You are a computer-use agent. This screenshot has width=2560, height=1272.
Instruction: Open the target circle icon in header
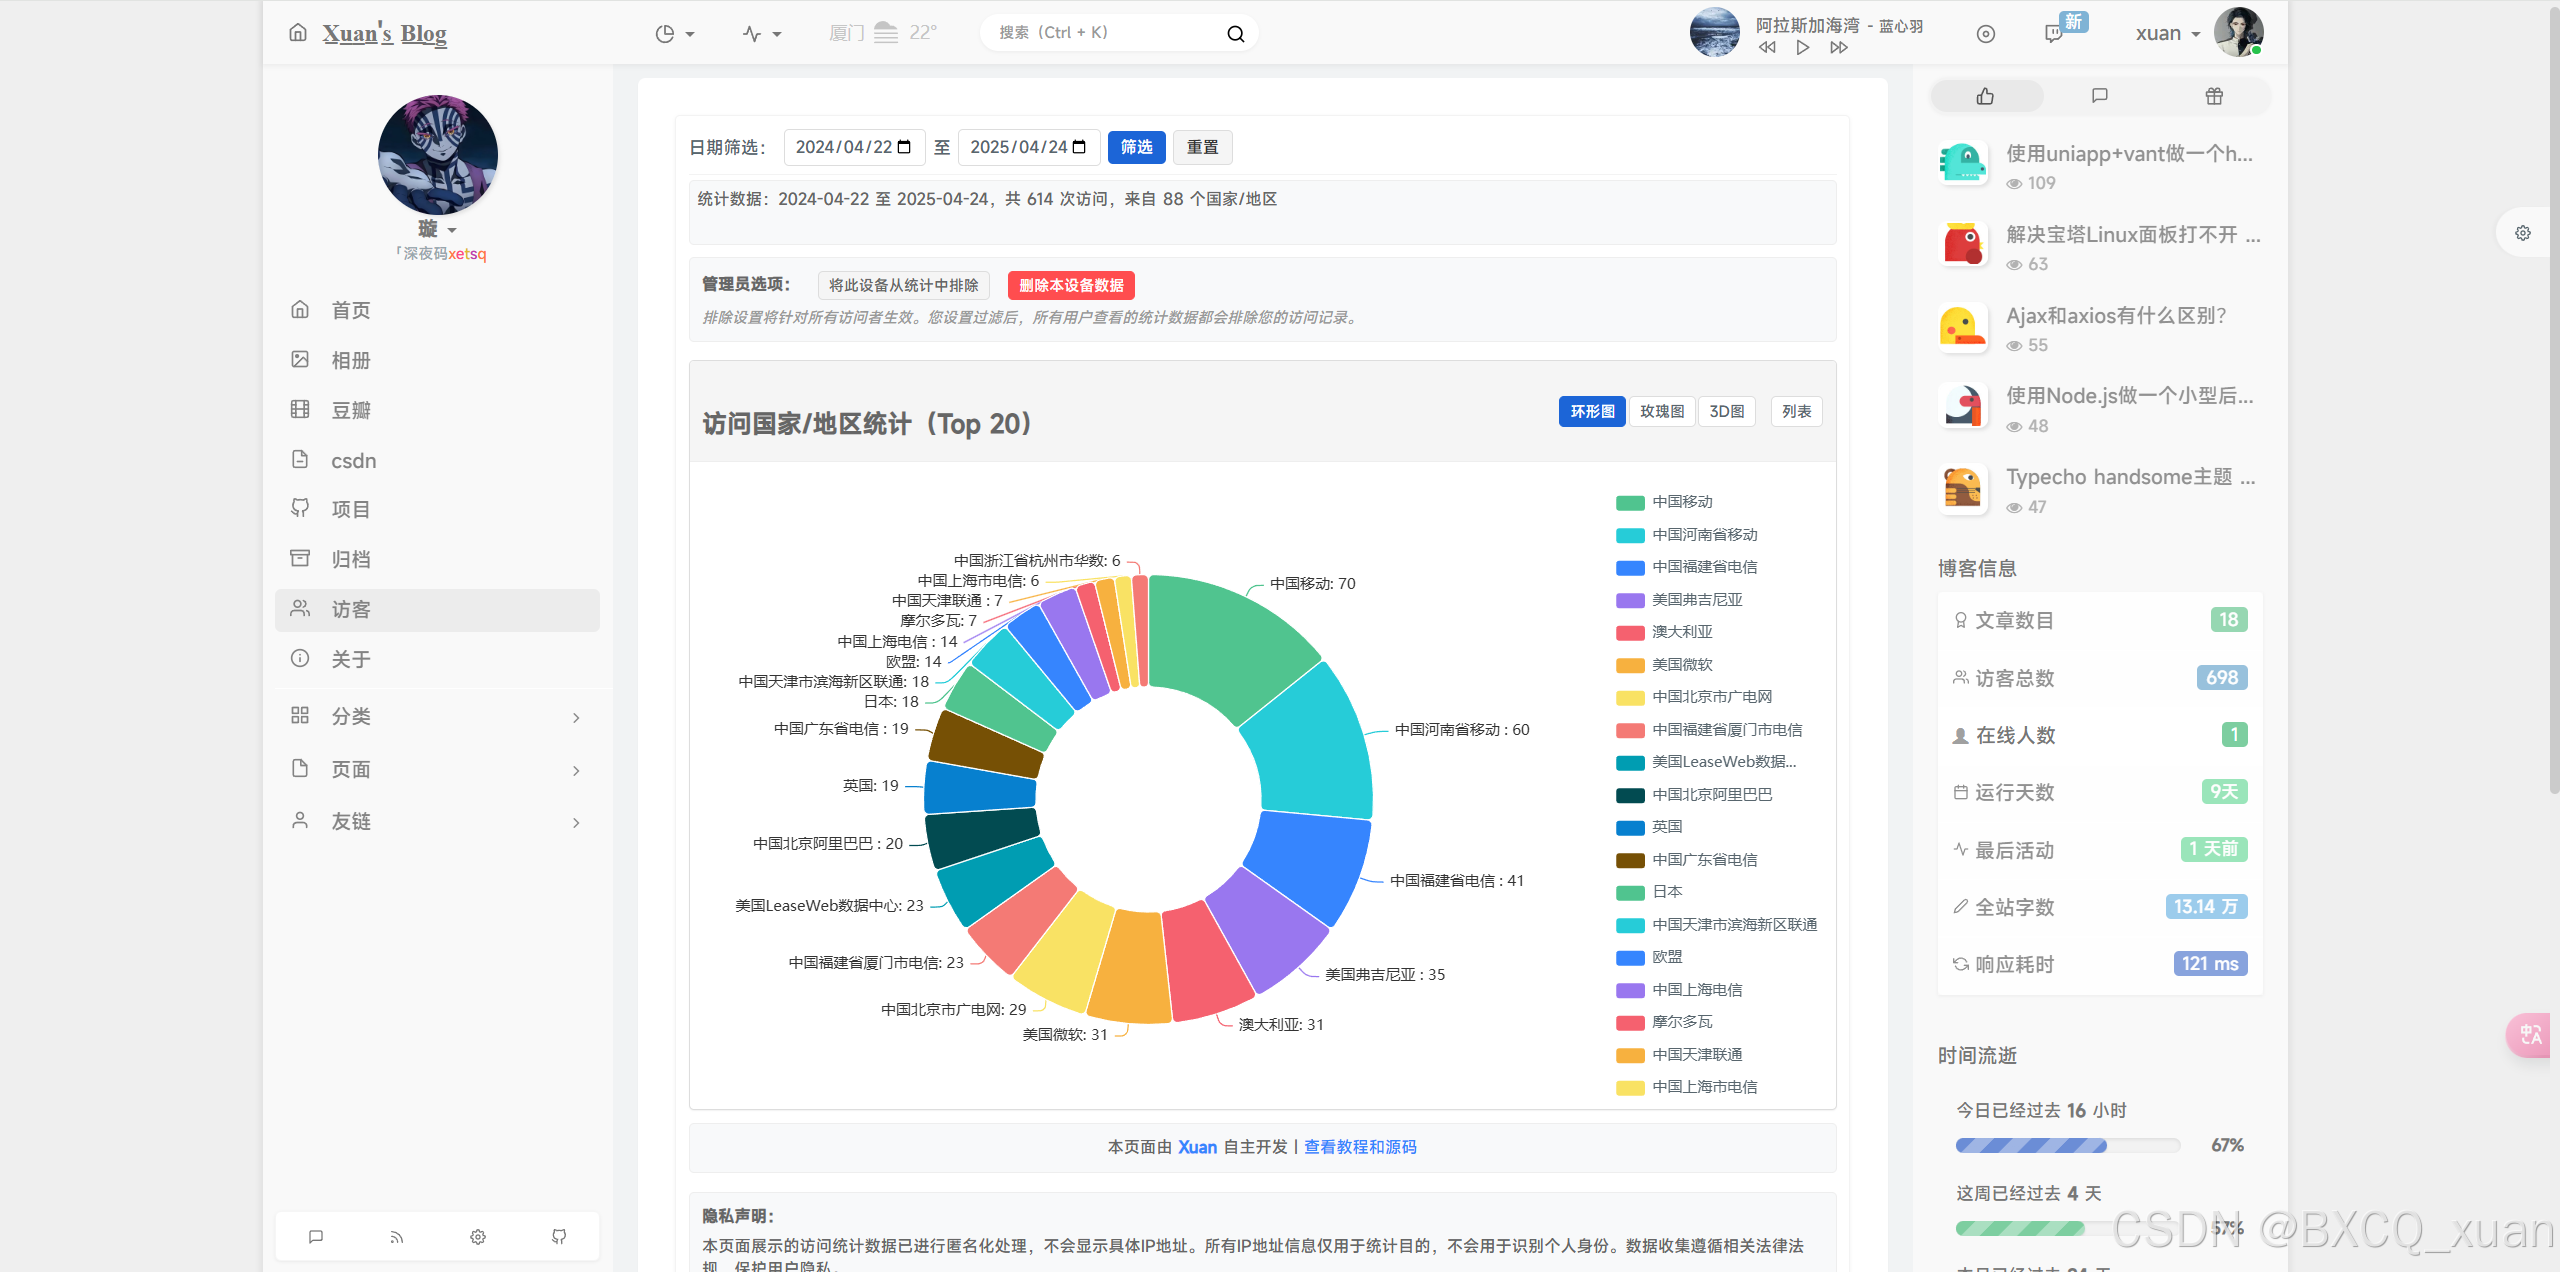[x=1986, y=34]
